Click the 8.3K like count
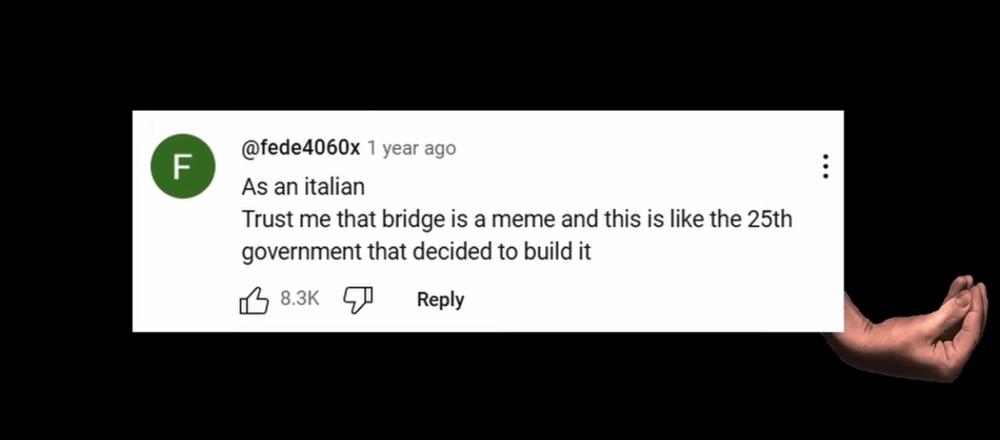 coord(300,298)
